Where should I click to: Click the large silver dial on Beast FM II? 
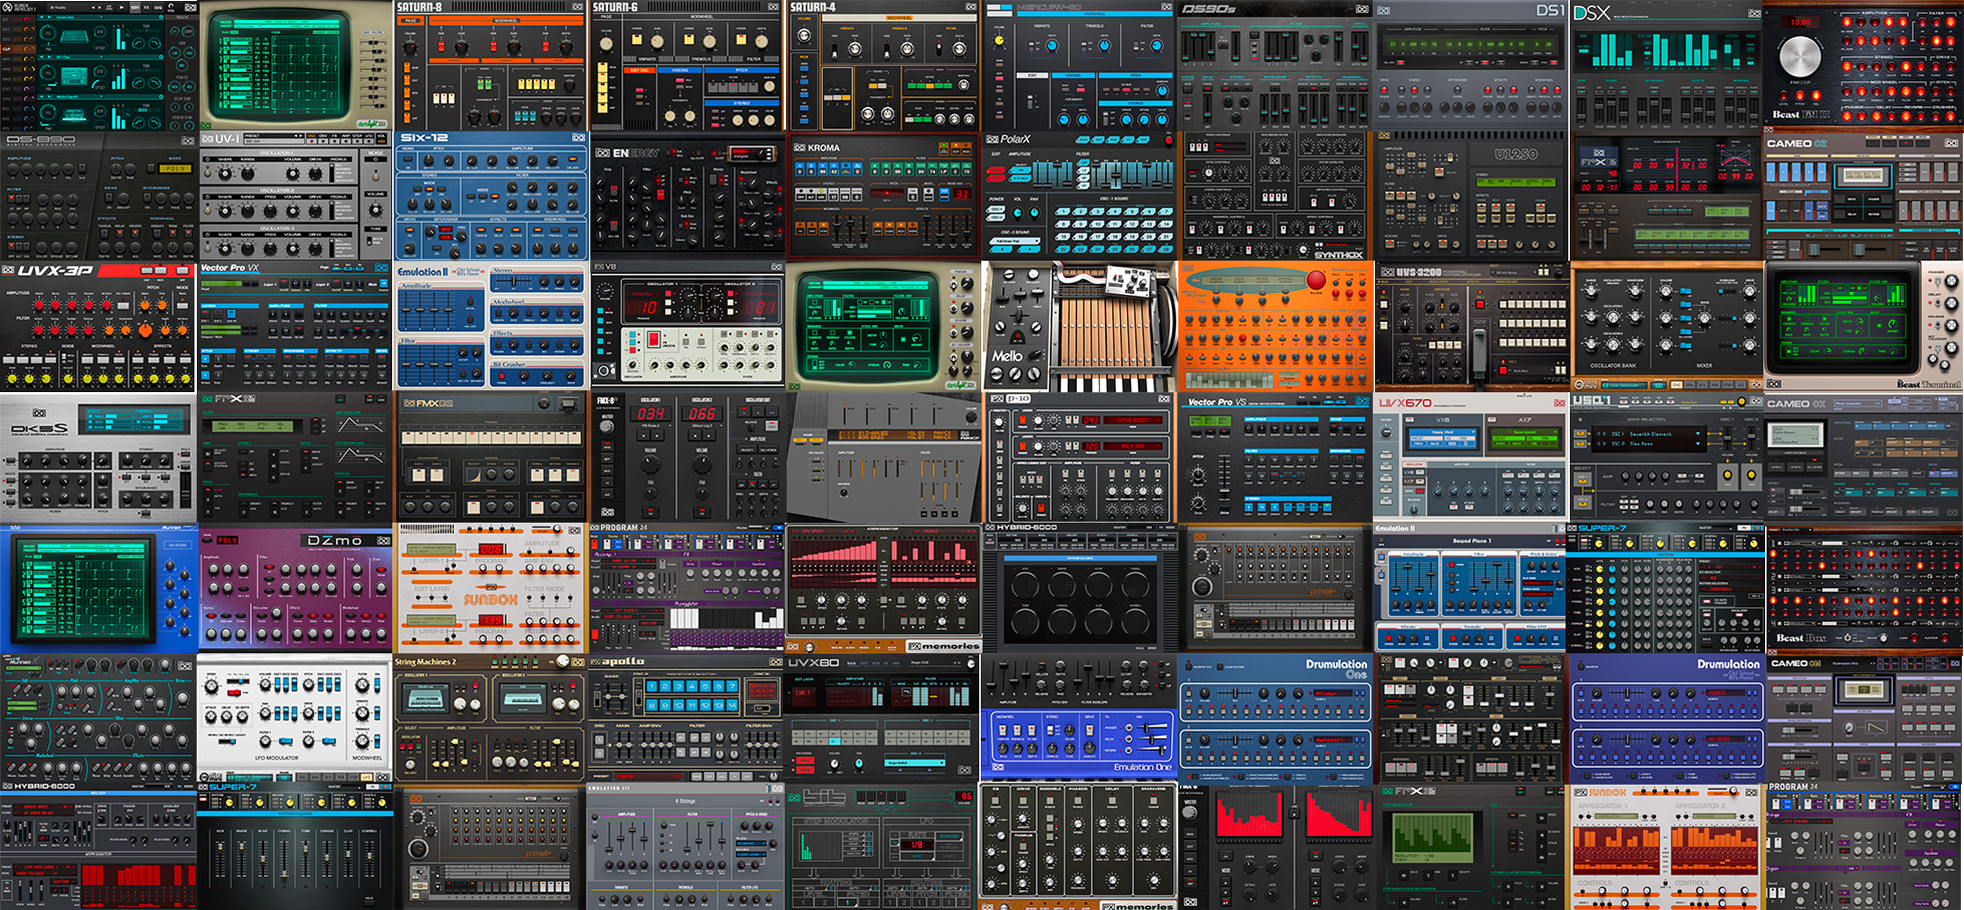coord(1801,55)
